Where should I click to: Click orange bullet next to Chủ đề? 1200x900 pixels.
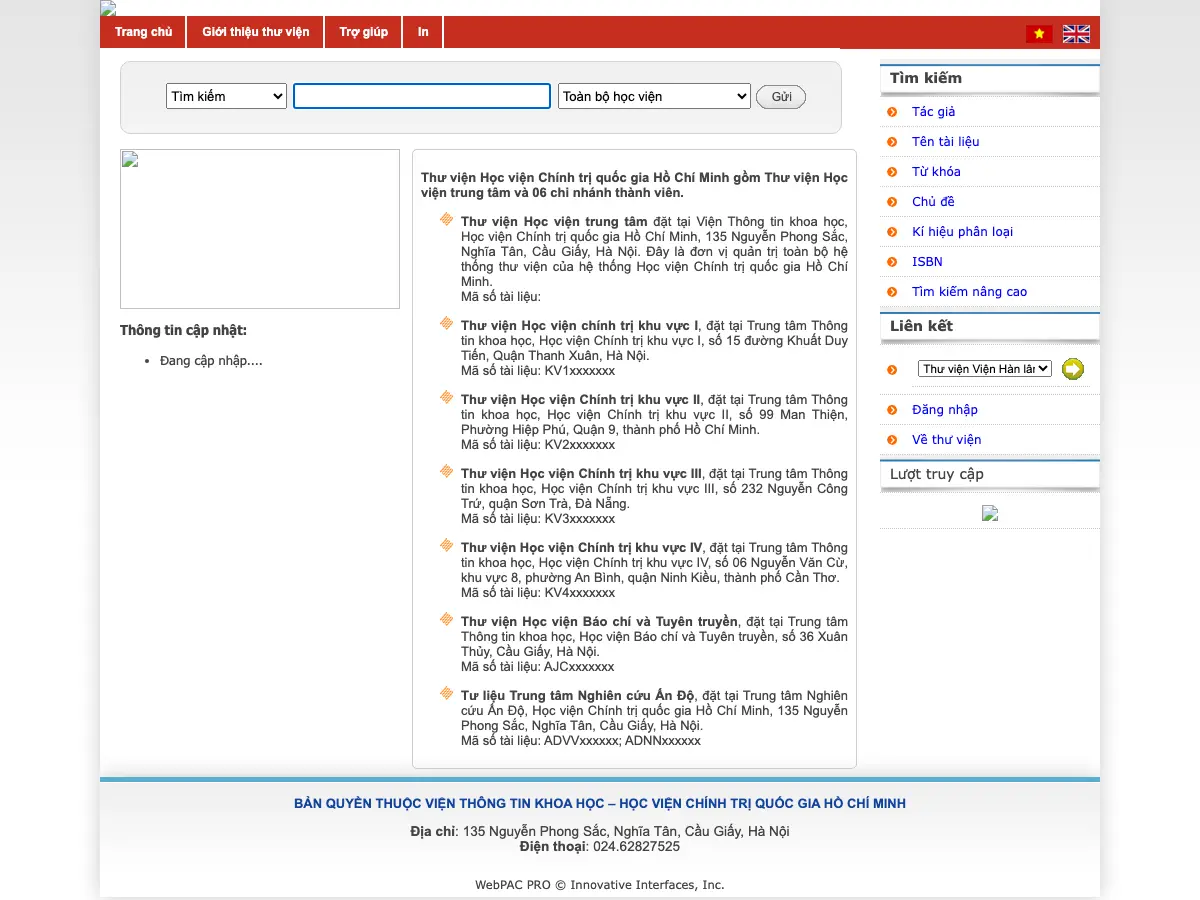892,202
